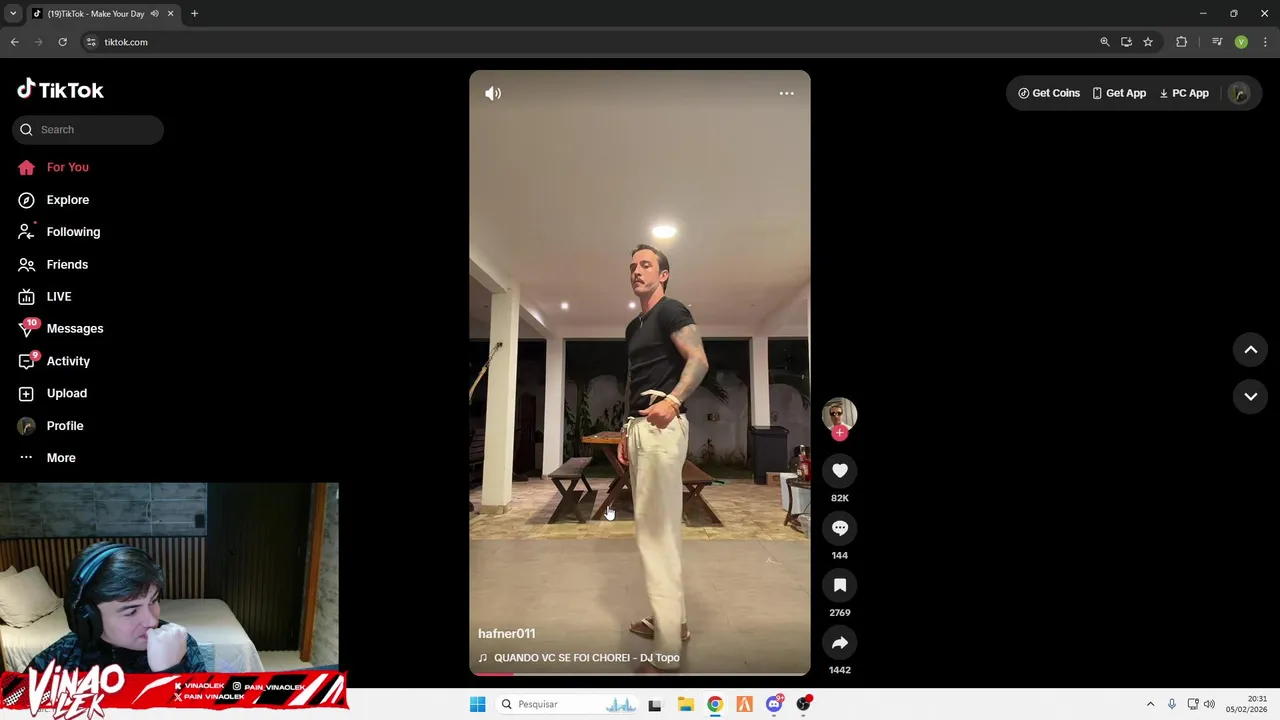
Task: Follow hafner011 with the red plus badge
Action: [x=840, y=433]
